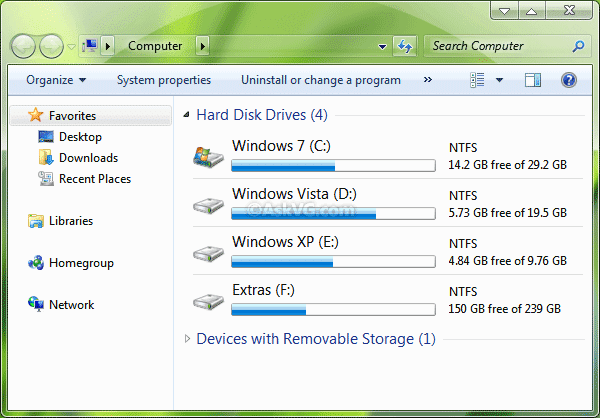
Task: Click Windows 7 (C:) usage bar
Action: coord(333,165)
